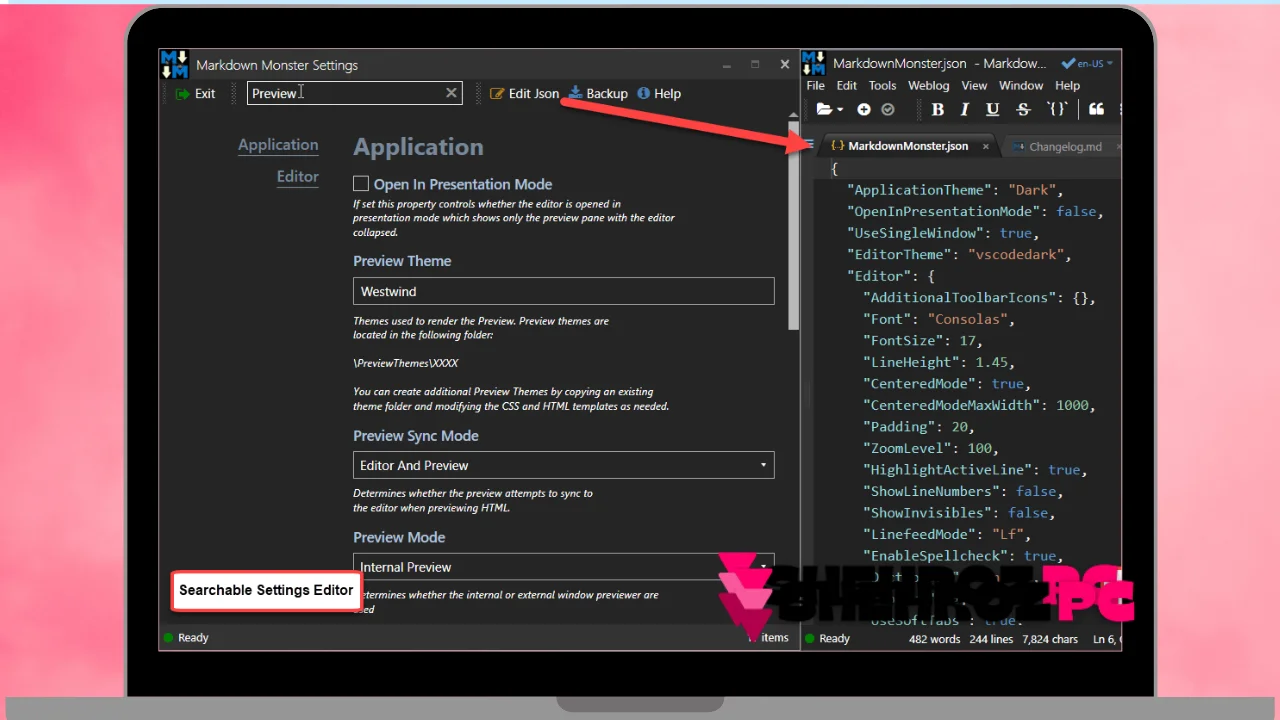Click the 7,824 chars status bar entry
The width and height of the screenshot is (1280, 720).
coord(1050,638)
